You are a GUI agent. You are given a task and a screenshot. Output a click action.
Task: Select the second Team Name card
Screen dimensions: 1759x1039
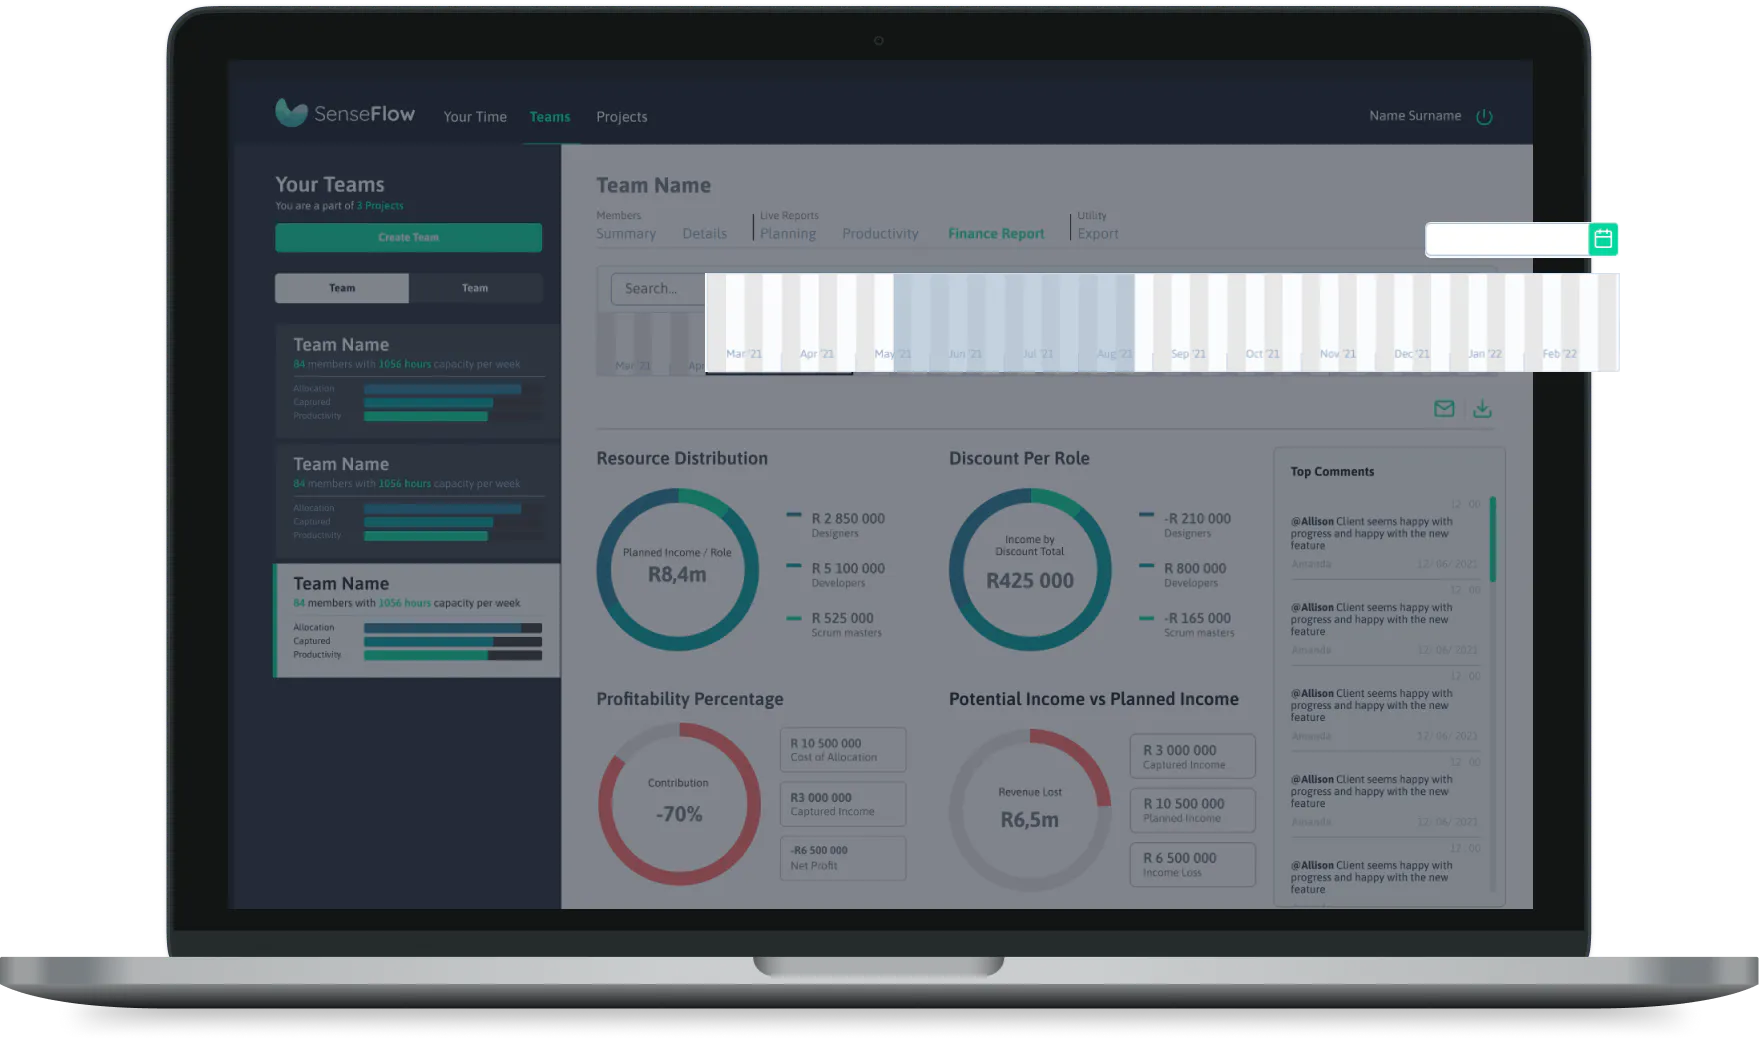click(418, 500)
